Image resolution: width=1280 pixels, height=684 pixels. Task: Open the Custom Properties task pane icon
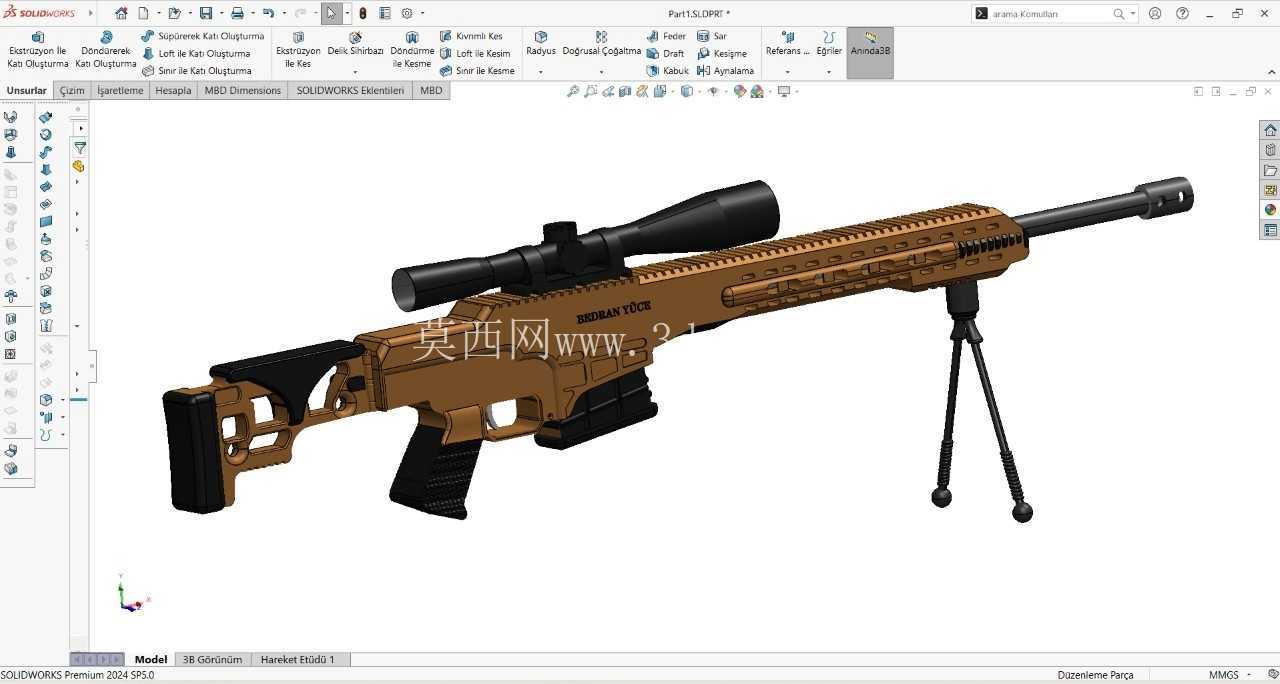[1270, 230]
